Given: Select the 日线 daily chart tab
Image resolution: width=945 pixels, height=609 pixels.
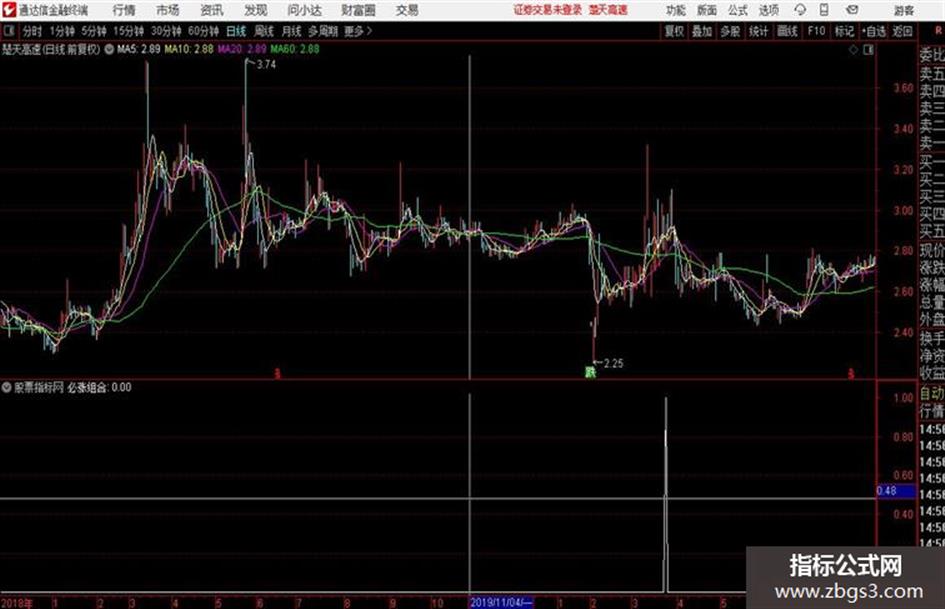Looking at the screenshot, I should [x=236, y=31].
